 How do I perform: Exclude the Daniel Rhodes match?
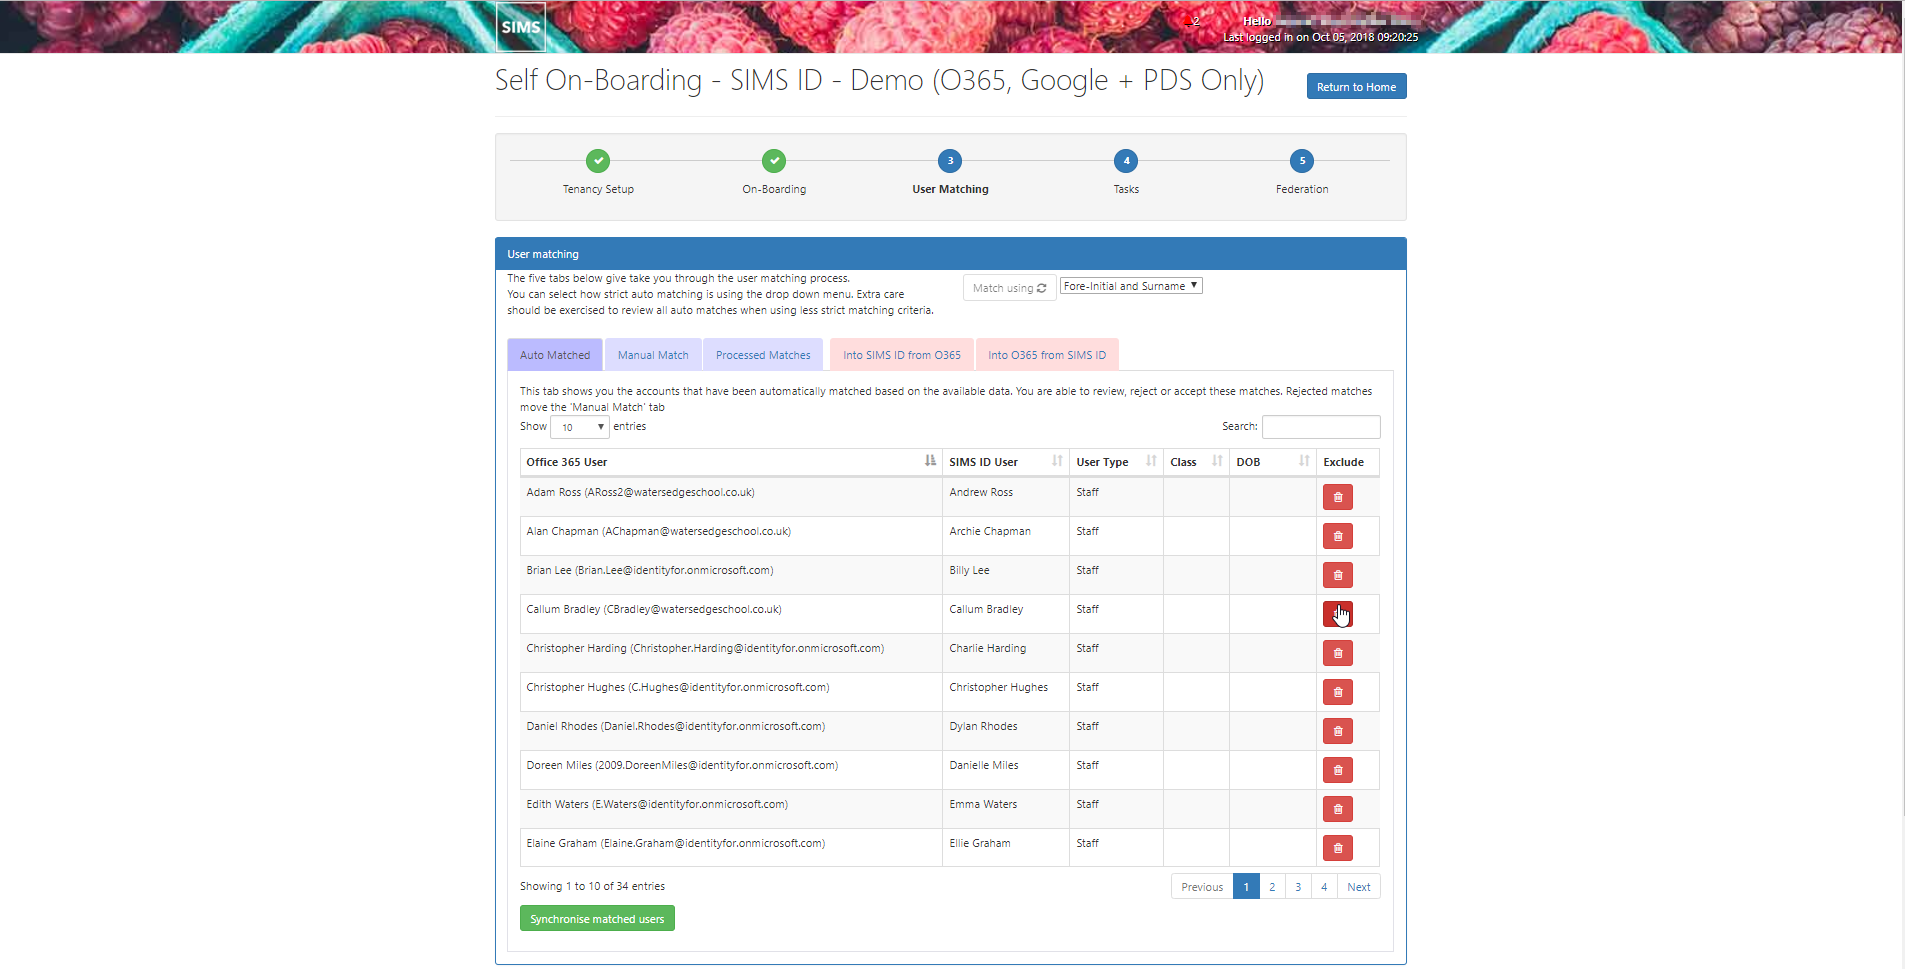1337,731
